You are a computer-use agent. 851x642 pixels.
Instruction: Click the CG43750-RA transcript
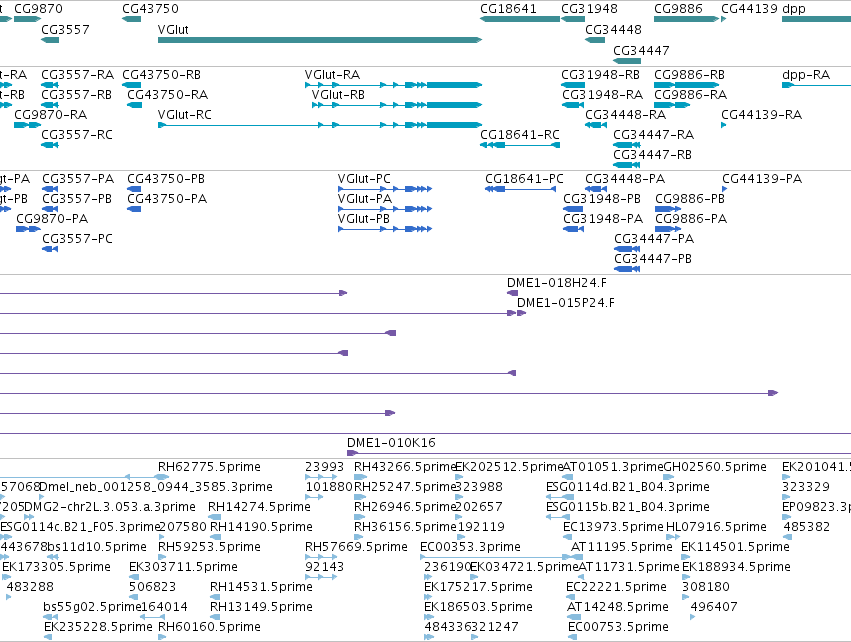135,105
